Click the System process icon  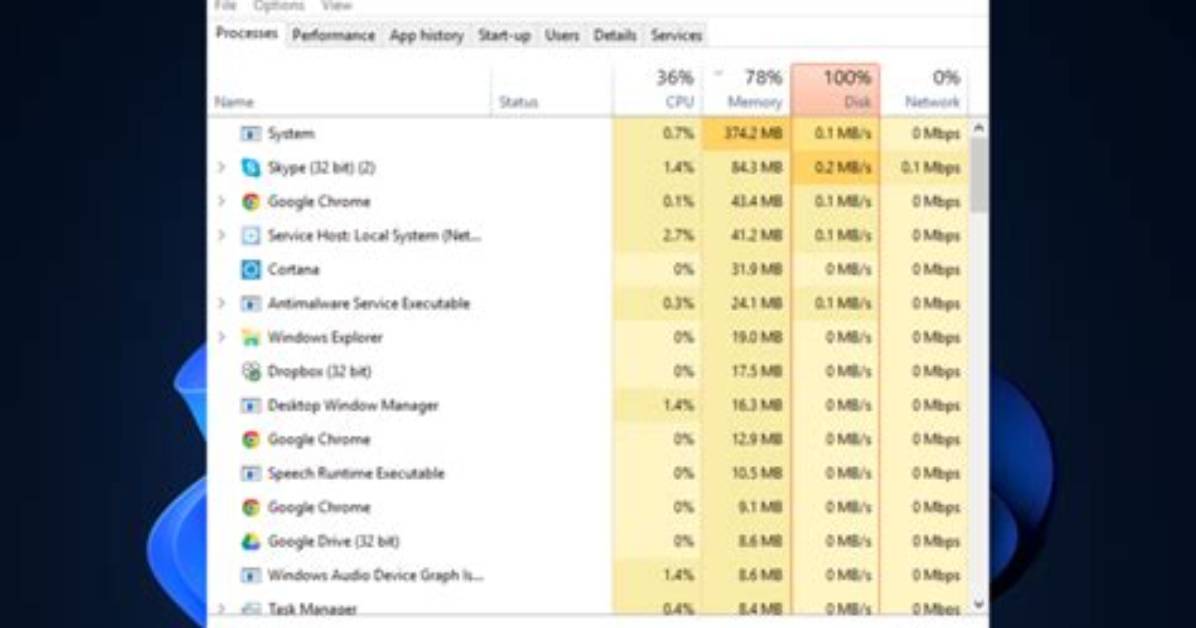[x=250, y=134]
